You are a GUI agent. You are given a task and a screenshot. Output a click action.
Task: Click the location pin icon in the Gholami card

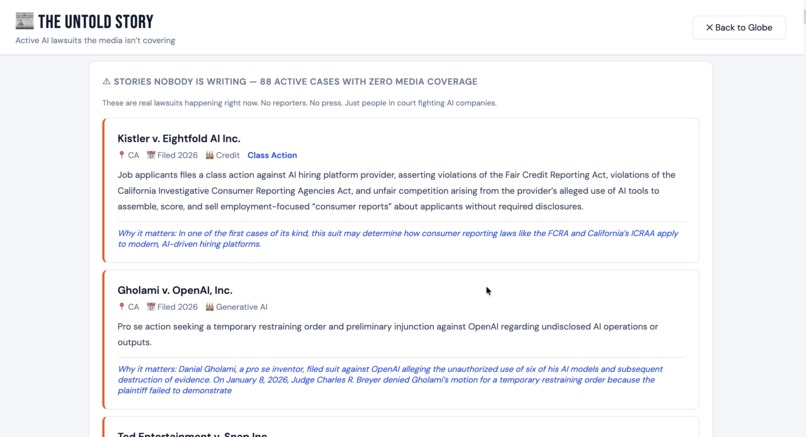[x=121, y=306]
